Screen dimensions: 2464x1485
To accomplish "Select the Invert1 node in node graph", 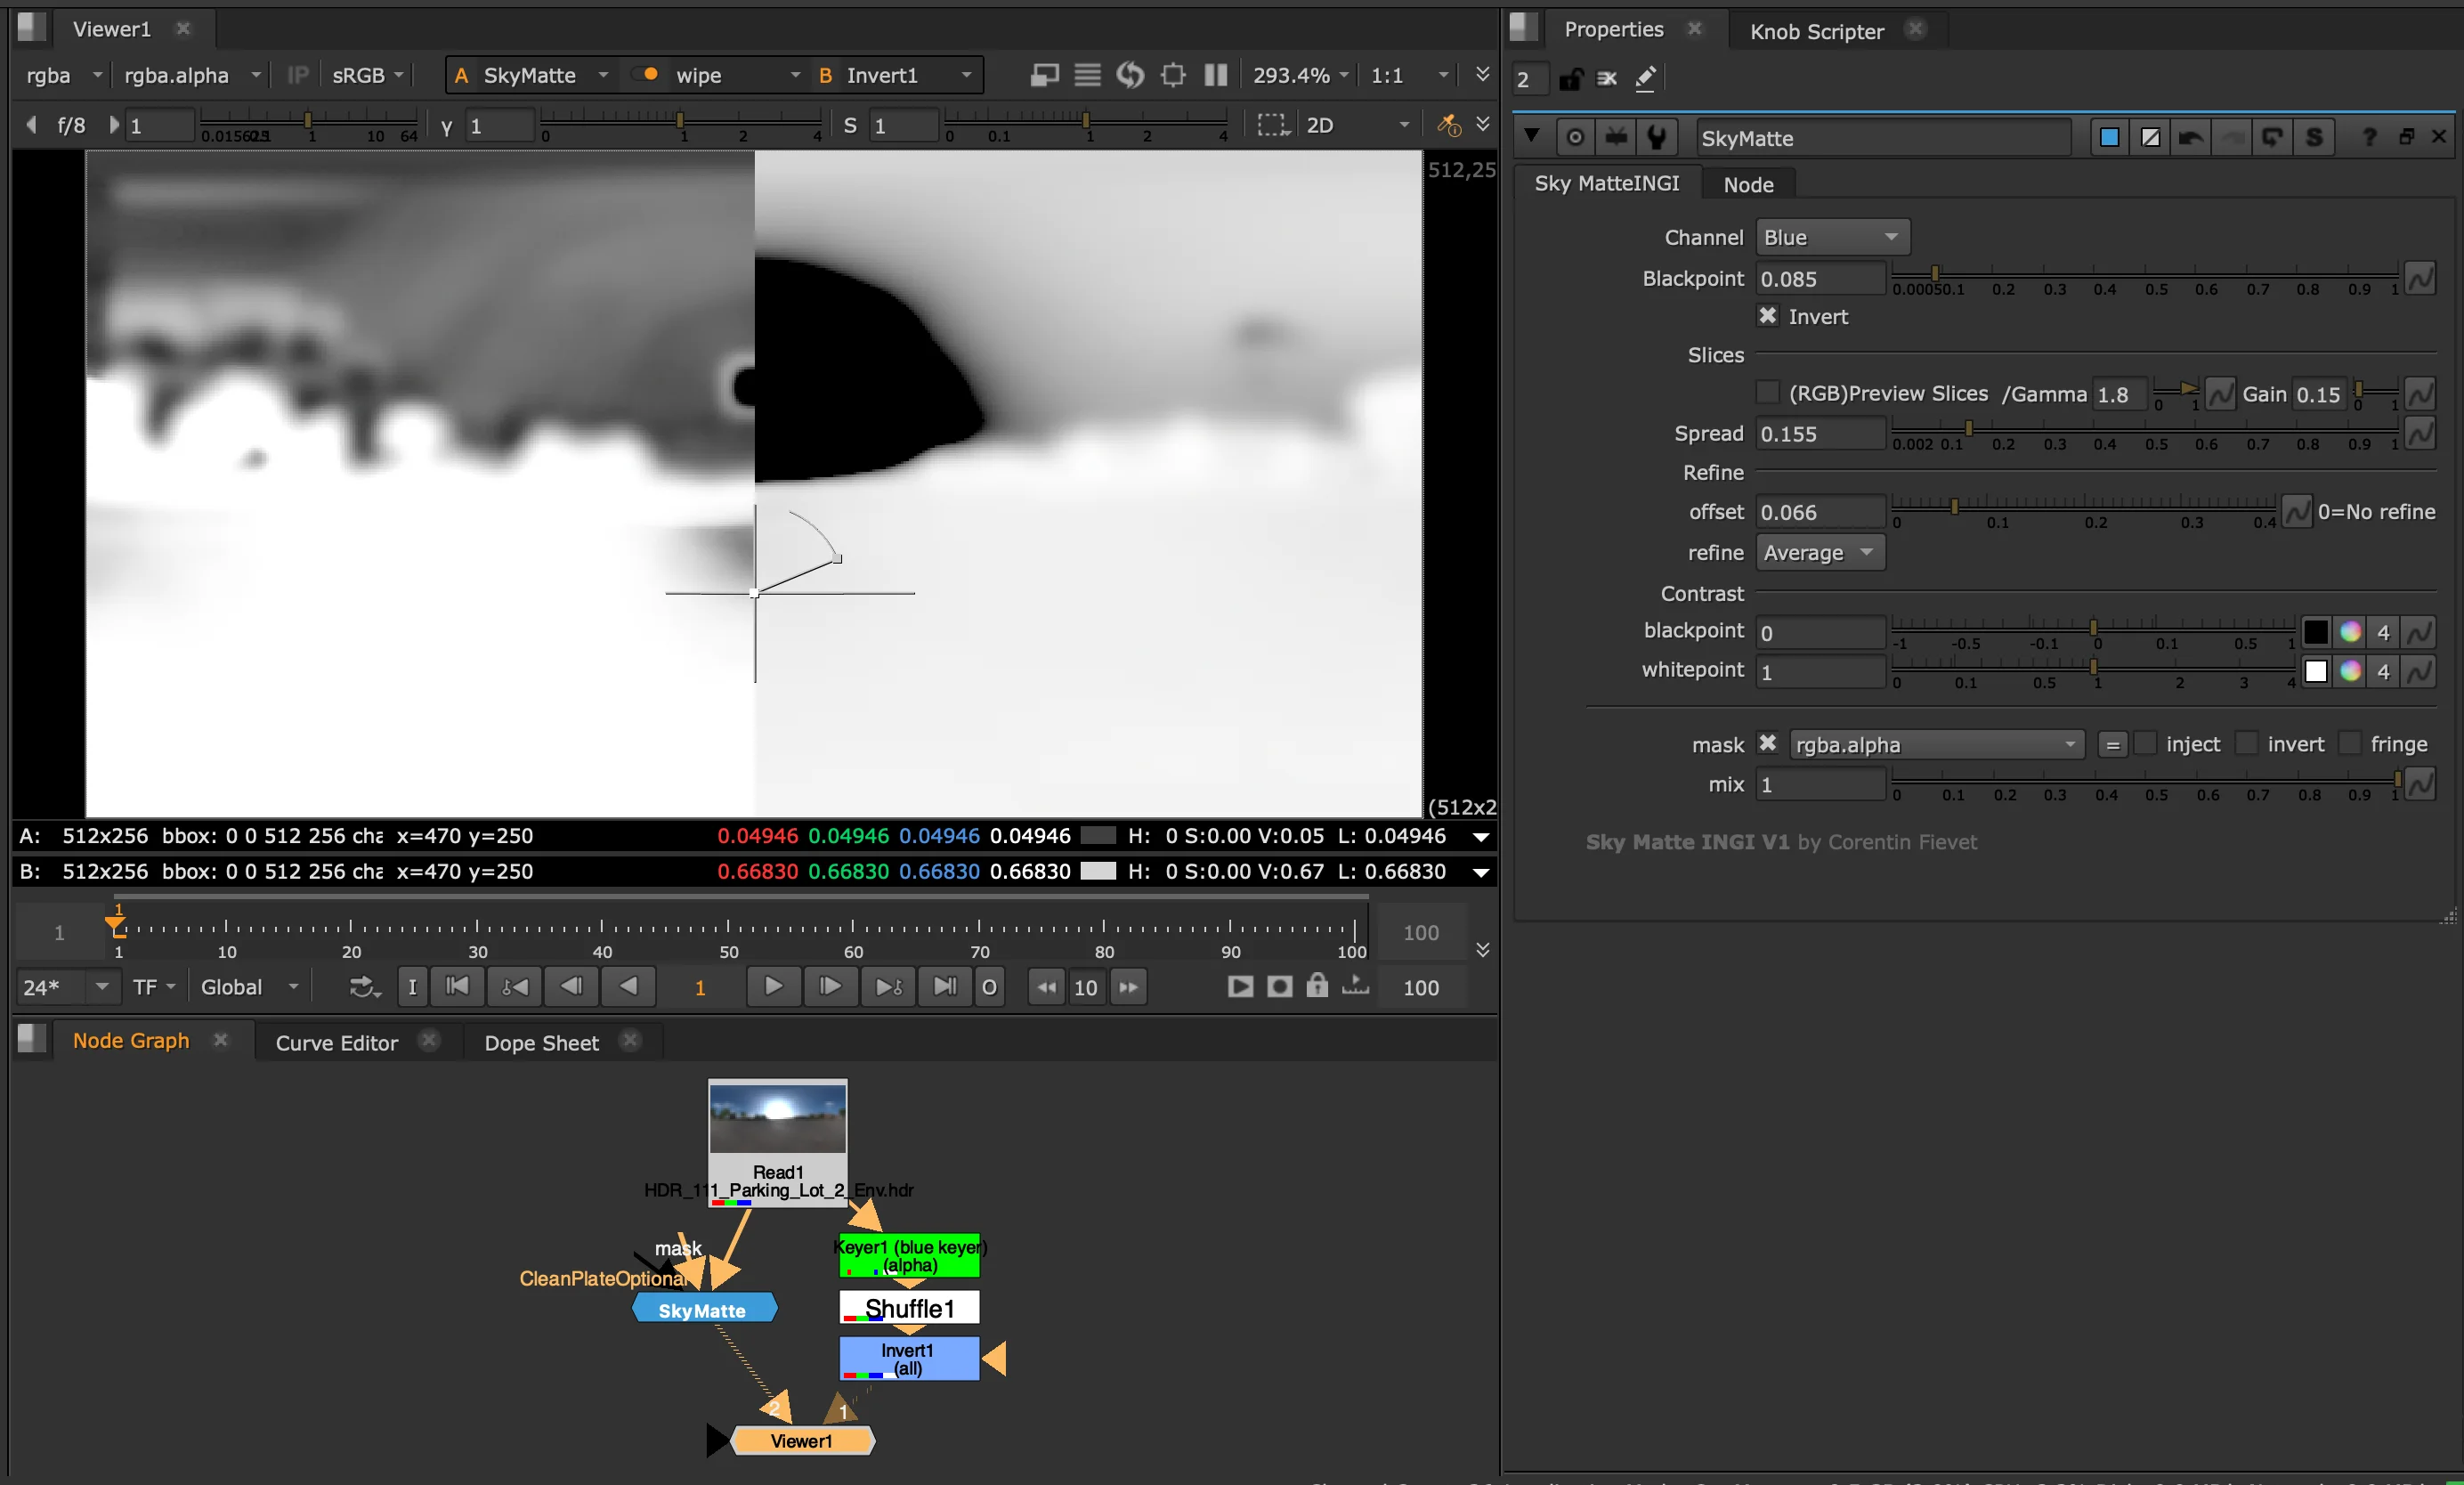I will click(909, 1358).
